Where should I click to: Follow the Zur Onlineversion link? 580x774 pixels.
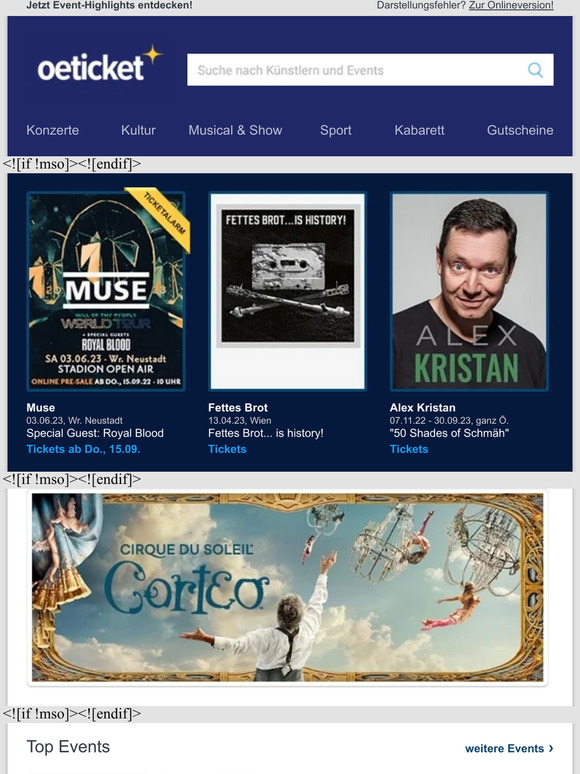click(x=511, y=5)
